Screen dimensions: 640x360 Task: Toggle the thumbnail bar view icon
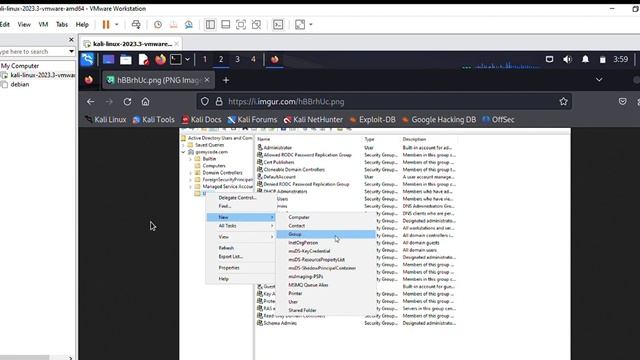(x=225, y=25)
